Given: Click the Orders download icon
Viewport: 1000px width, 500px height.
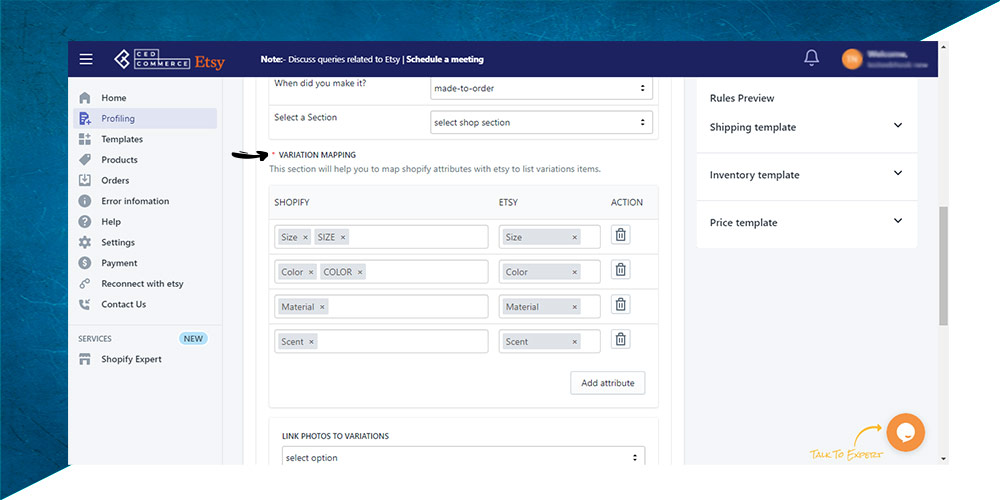Looking at the screenshot, I should pyautogui.click(x=85, y=180).
